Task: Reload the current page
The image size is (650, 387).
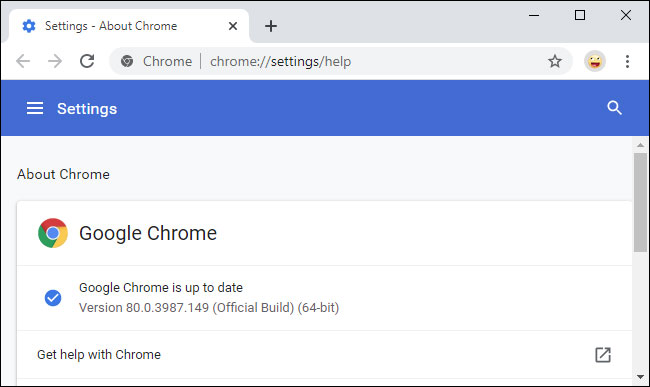Action: (x=87, y=61)
